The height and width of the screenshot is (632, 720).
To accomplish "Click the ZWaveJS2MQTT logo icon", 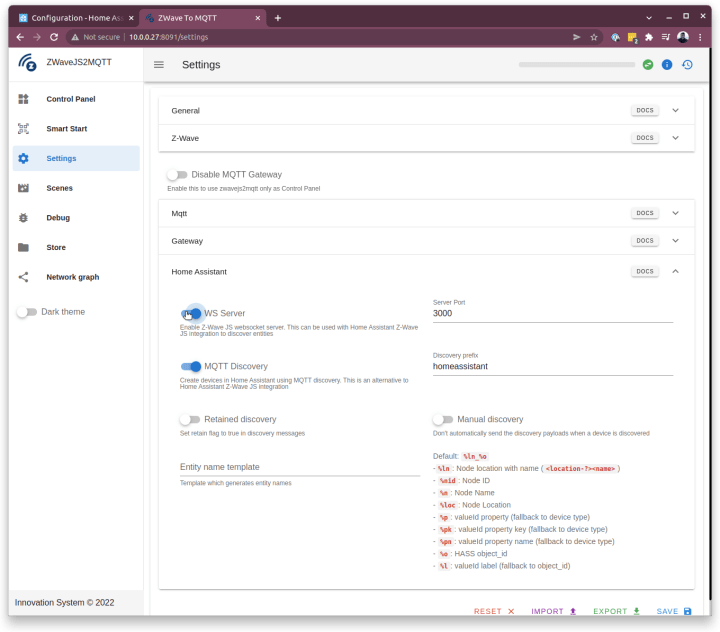I will (27, 63).
